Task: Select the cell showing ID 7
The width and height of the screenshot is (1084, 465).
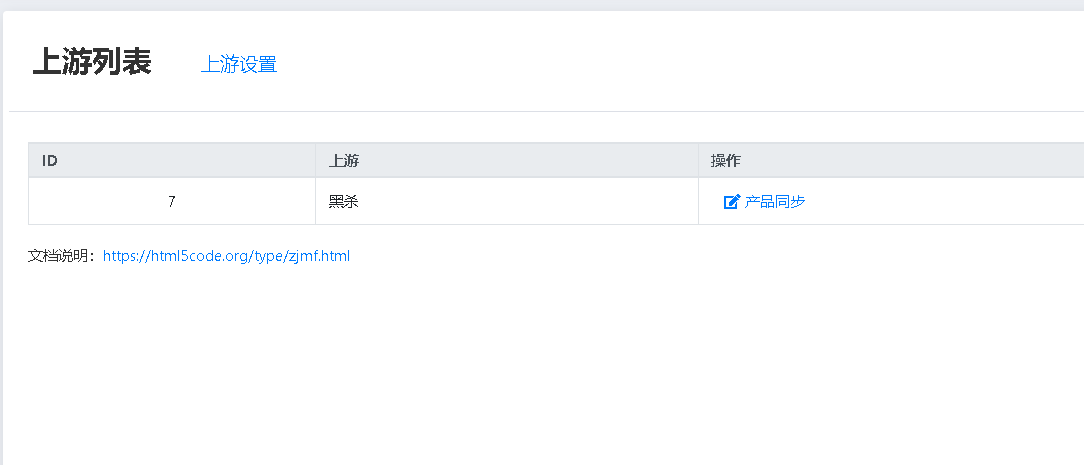Action: pos(171,201)
